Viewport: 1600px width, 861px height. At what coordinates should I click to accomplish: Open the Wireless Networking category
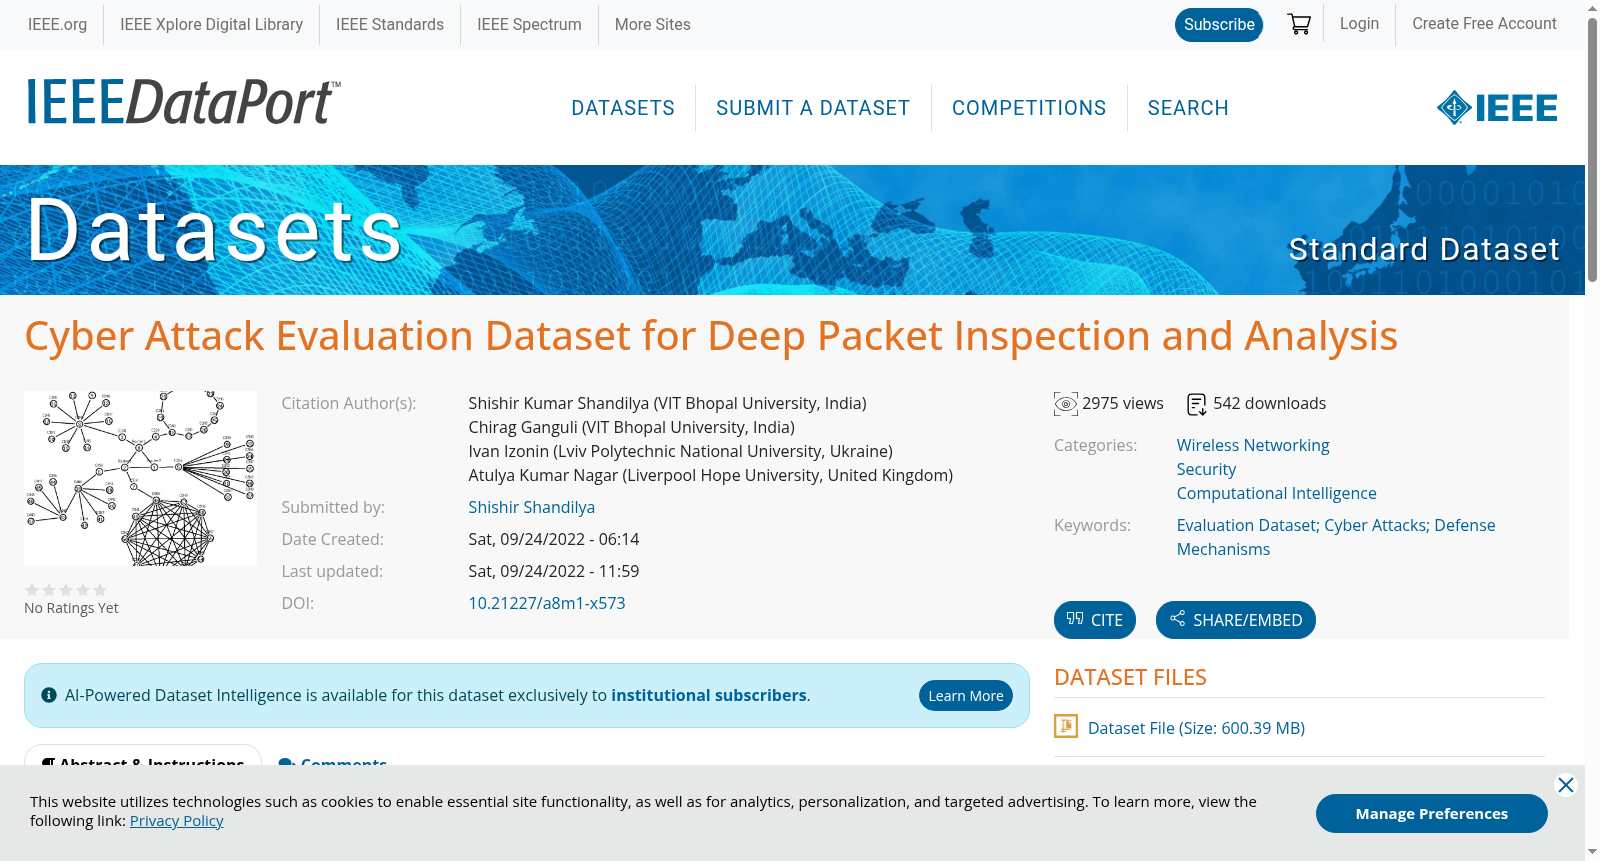point(1253,446)
